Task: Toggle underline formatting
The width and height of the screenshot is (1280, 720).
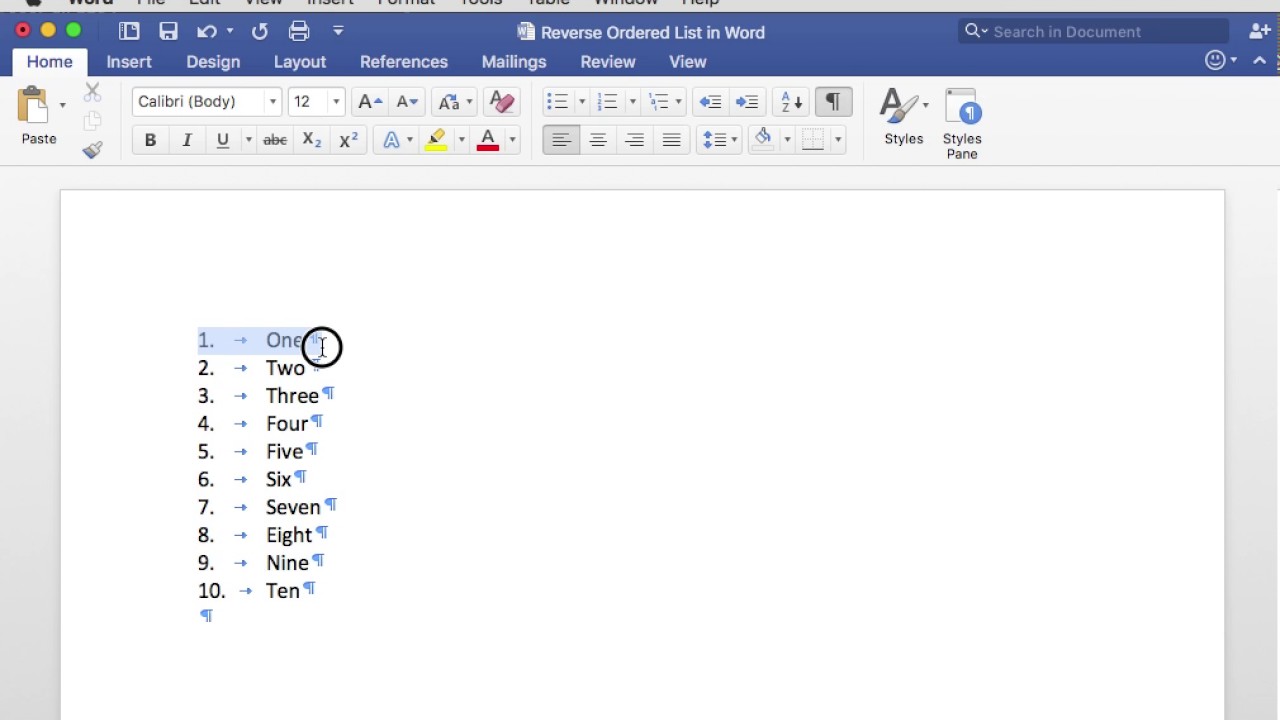Action: pyautogui.click(x=222, y=141)
